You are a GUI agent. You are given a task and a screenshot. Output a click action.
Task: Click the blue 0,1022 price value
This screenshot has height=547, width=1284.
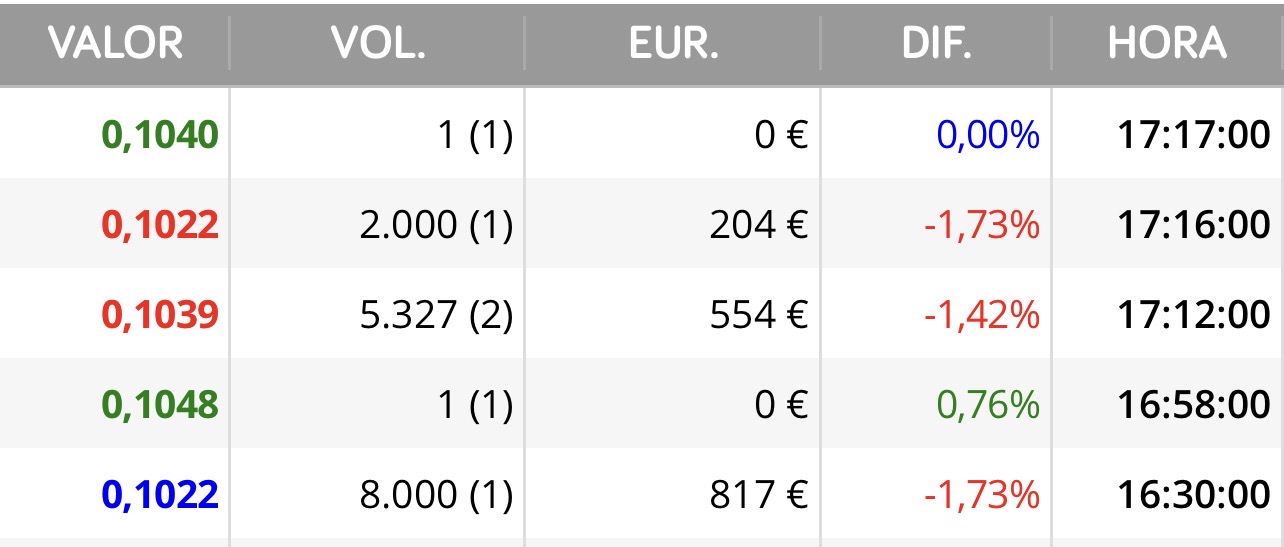160,494
